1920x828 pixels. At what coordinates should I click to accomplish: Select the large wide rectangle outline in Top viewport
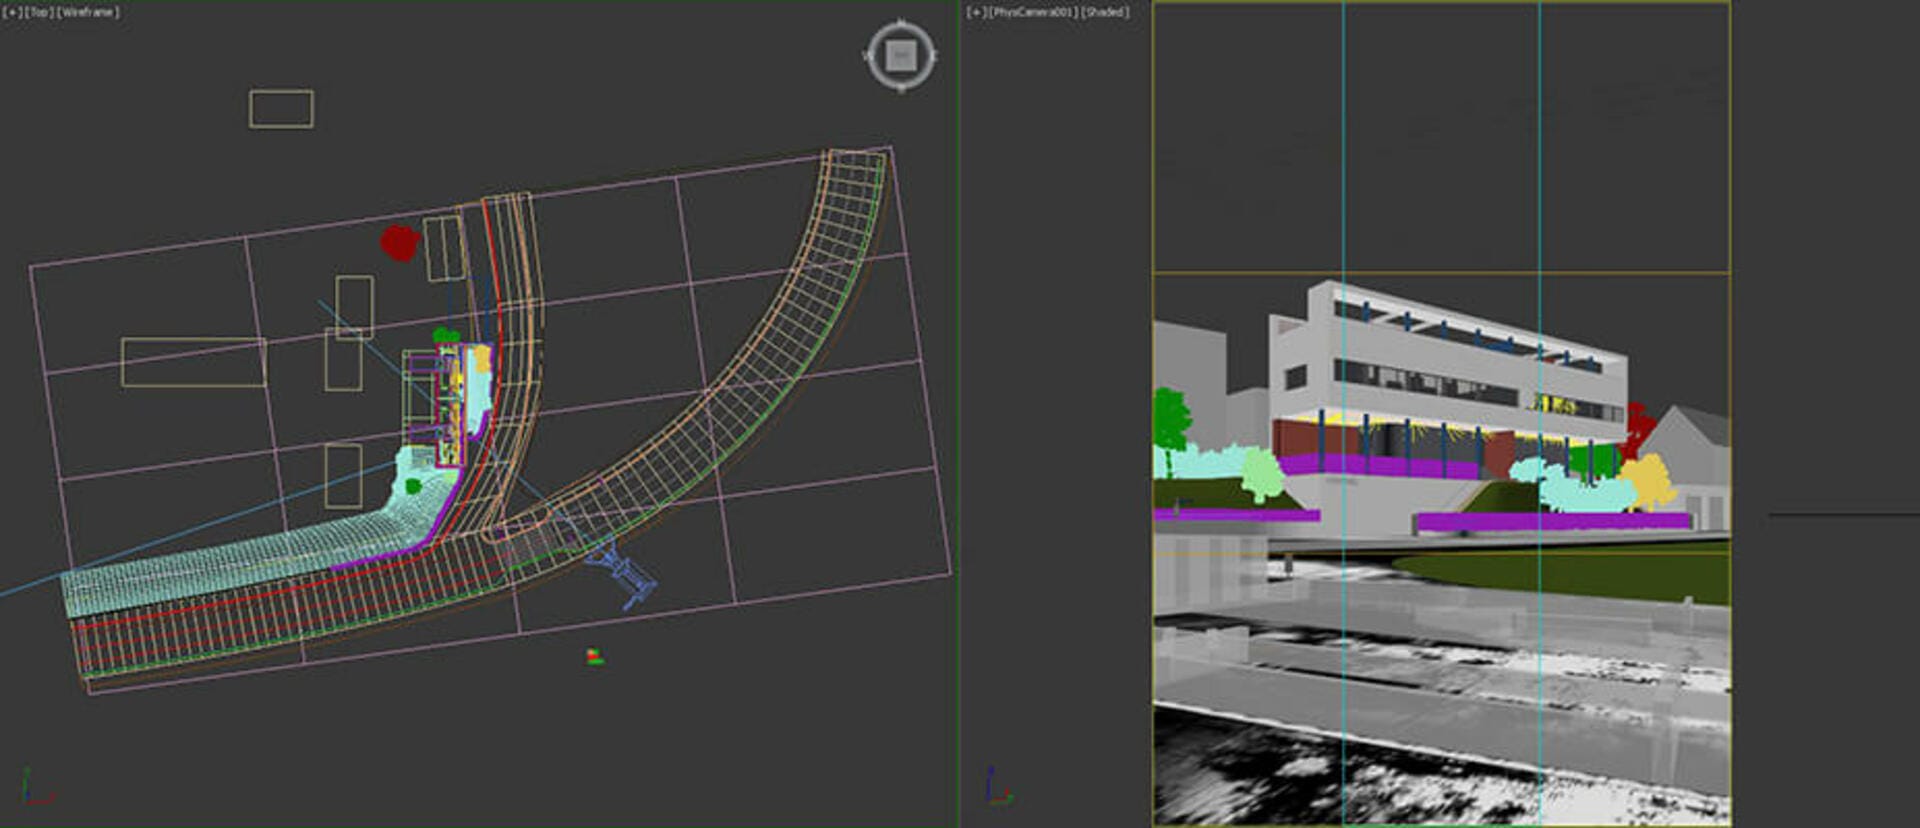point(193,362)
